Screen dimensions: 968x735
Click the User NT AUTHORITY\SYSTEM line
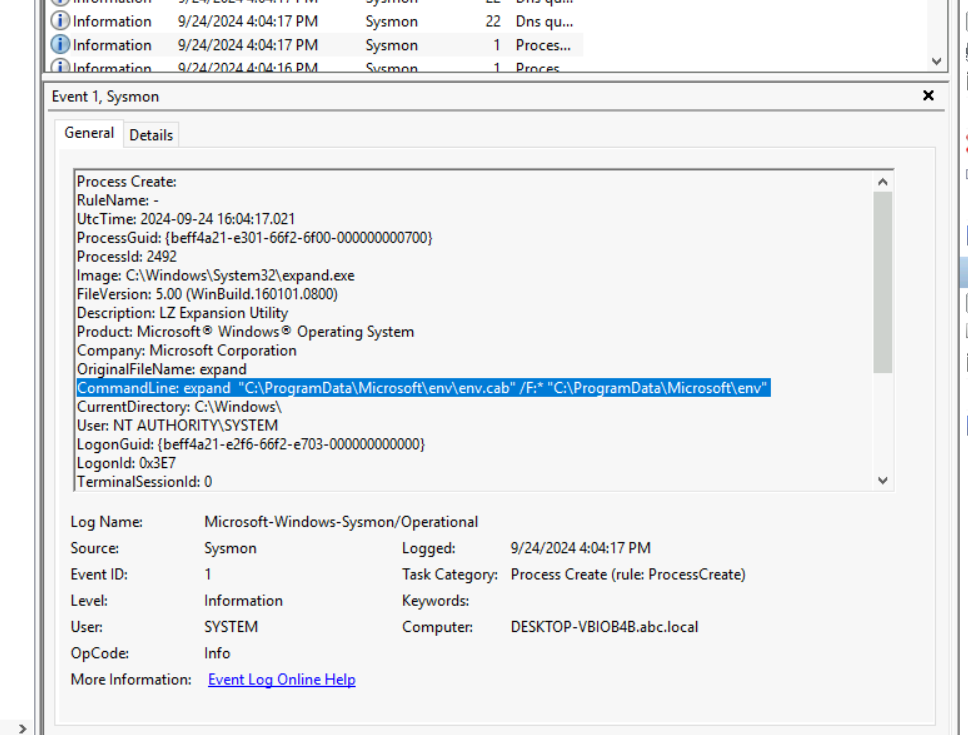(177, 426)
